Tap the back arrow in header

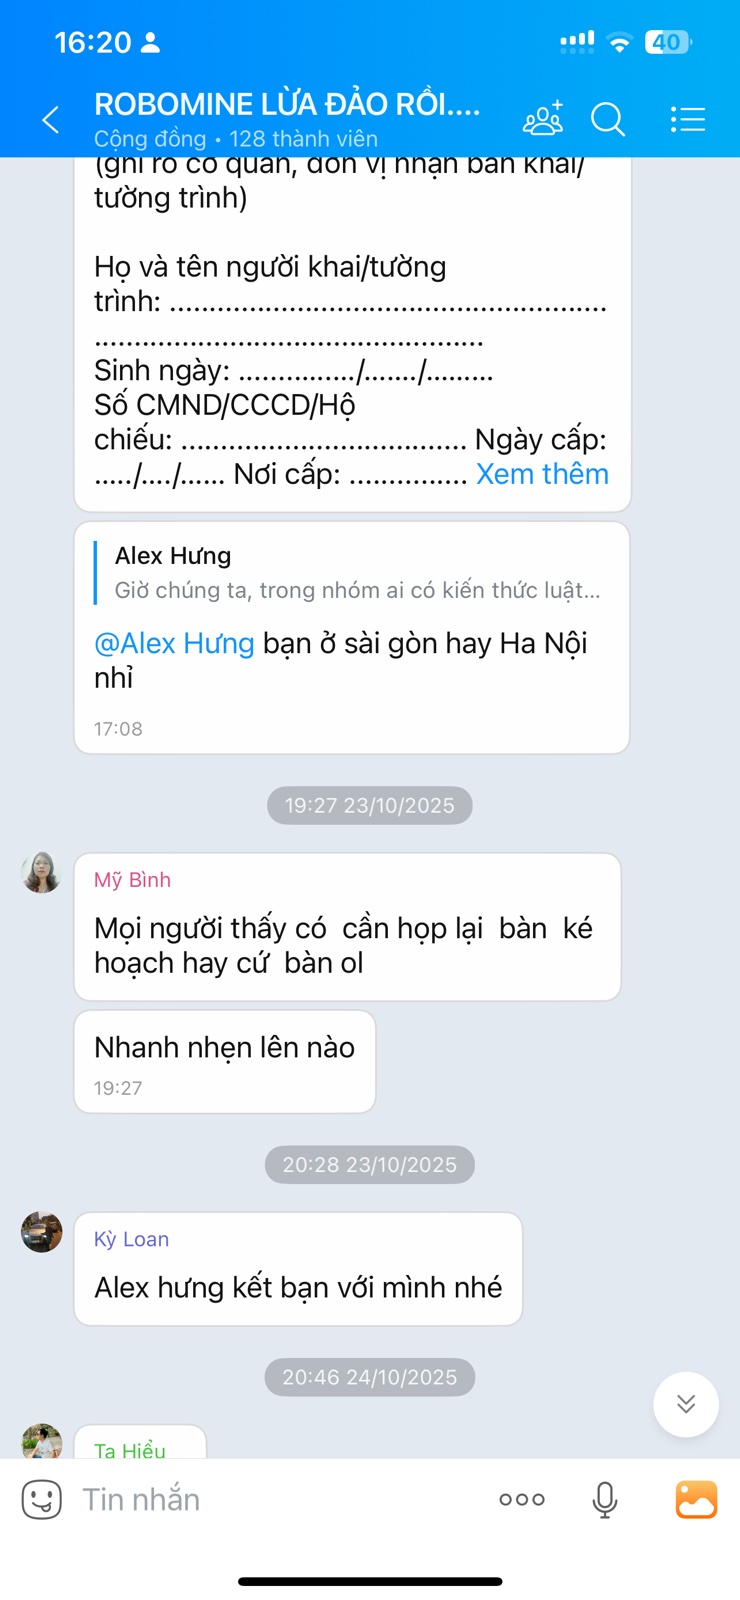click(x=50, y=120)
